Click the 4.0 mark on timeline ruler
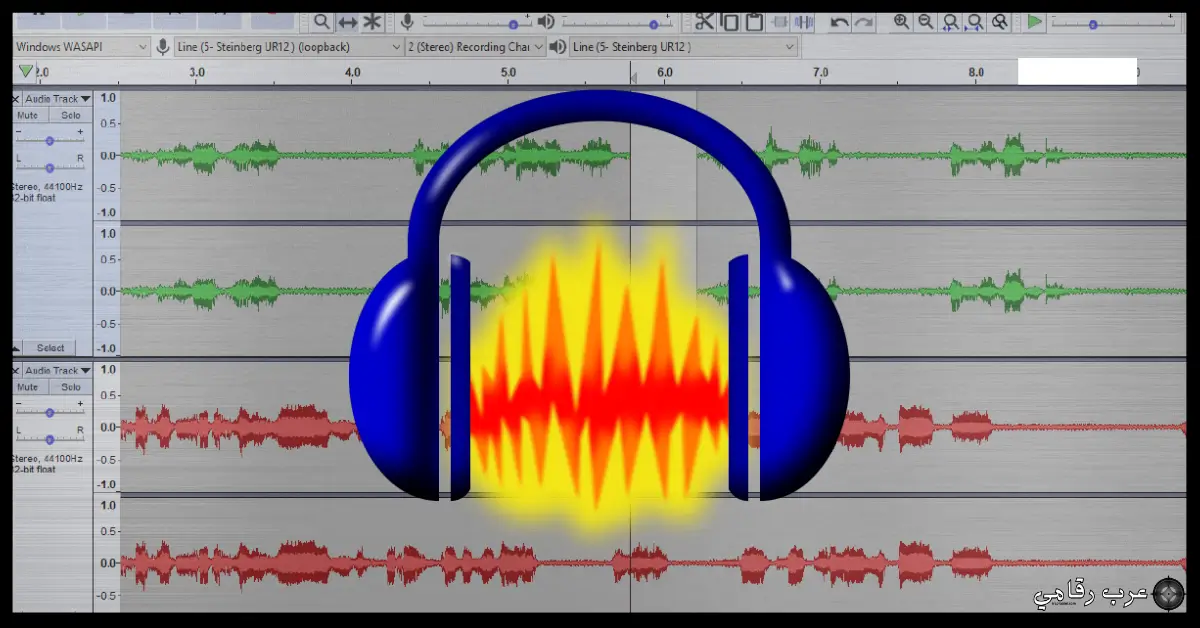1200x628 pixels. pyautogui.click(x=353, y=72)
